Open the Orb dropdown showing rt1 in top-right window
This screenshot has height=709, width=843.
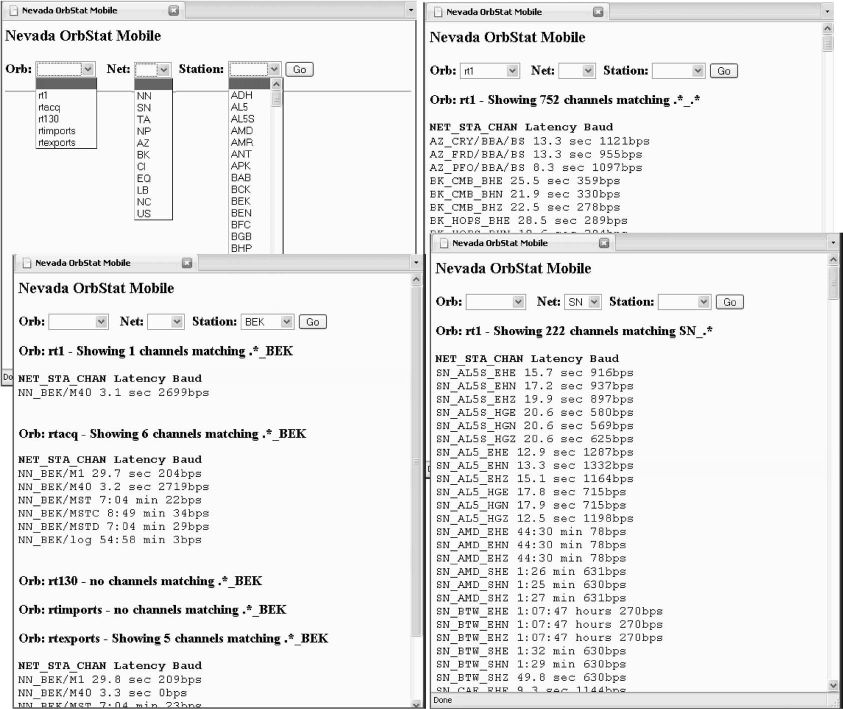490,71
